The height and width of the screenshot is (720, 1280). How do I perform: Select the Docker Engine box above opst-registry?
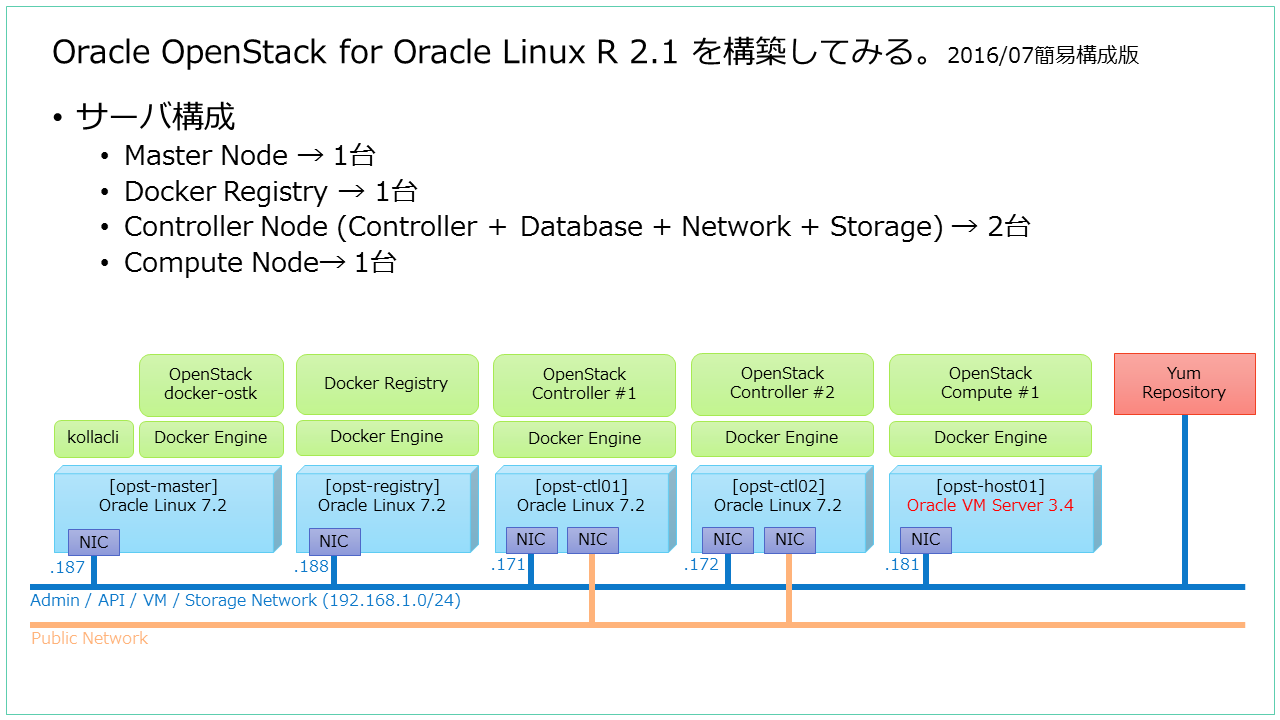tap(386, 437)
